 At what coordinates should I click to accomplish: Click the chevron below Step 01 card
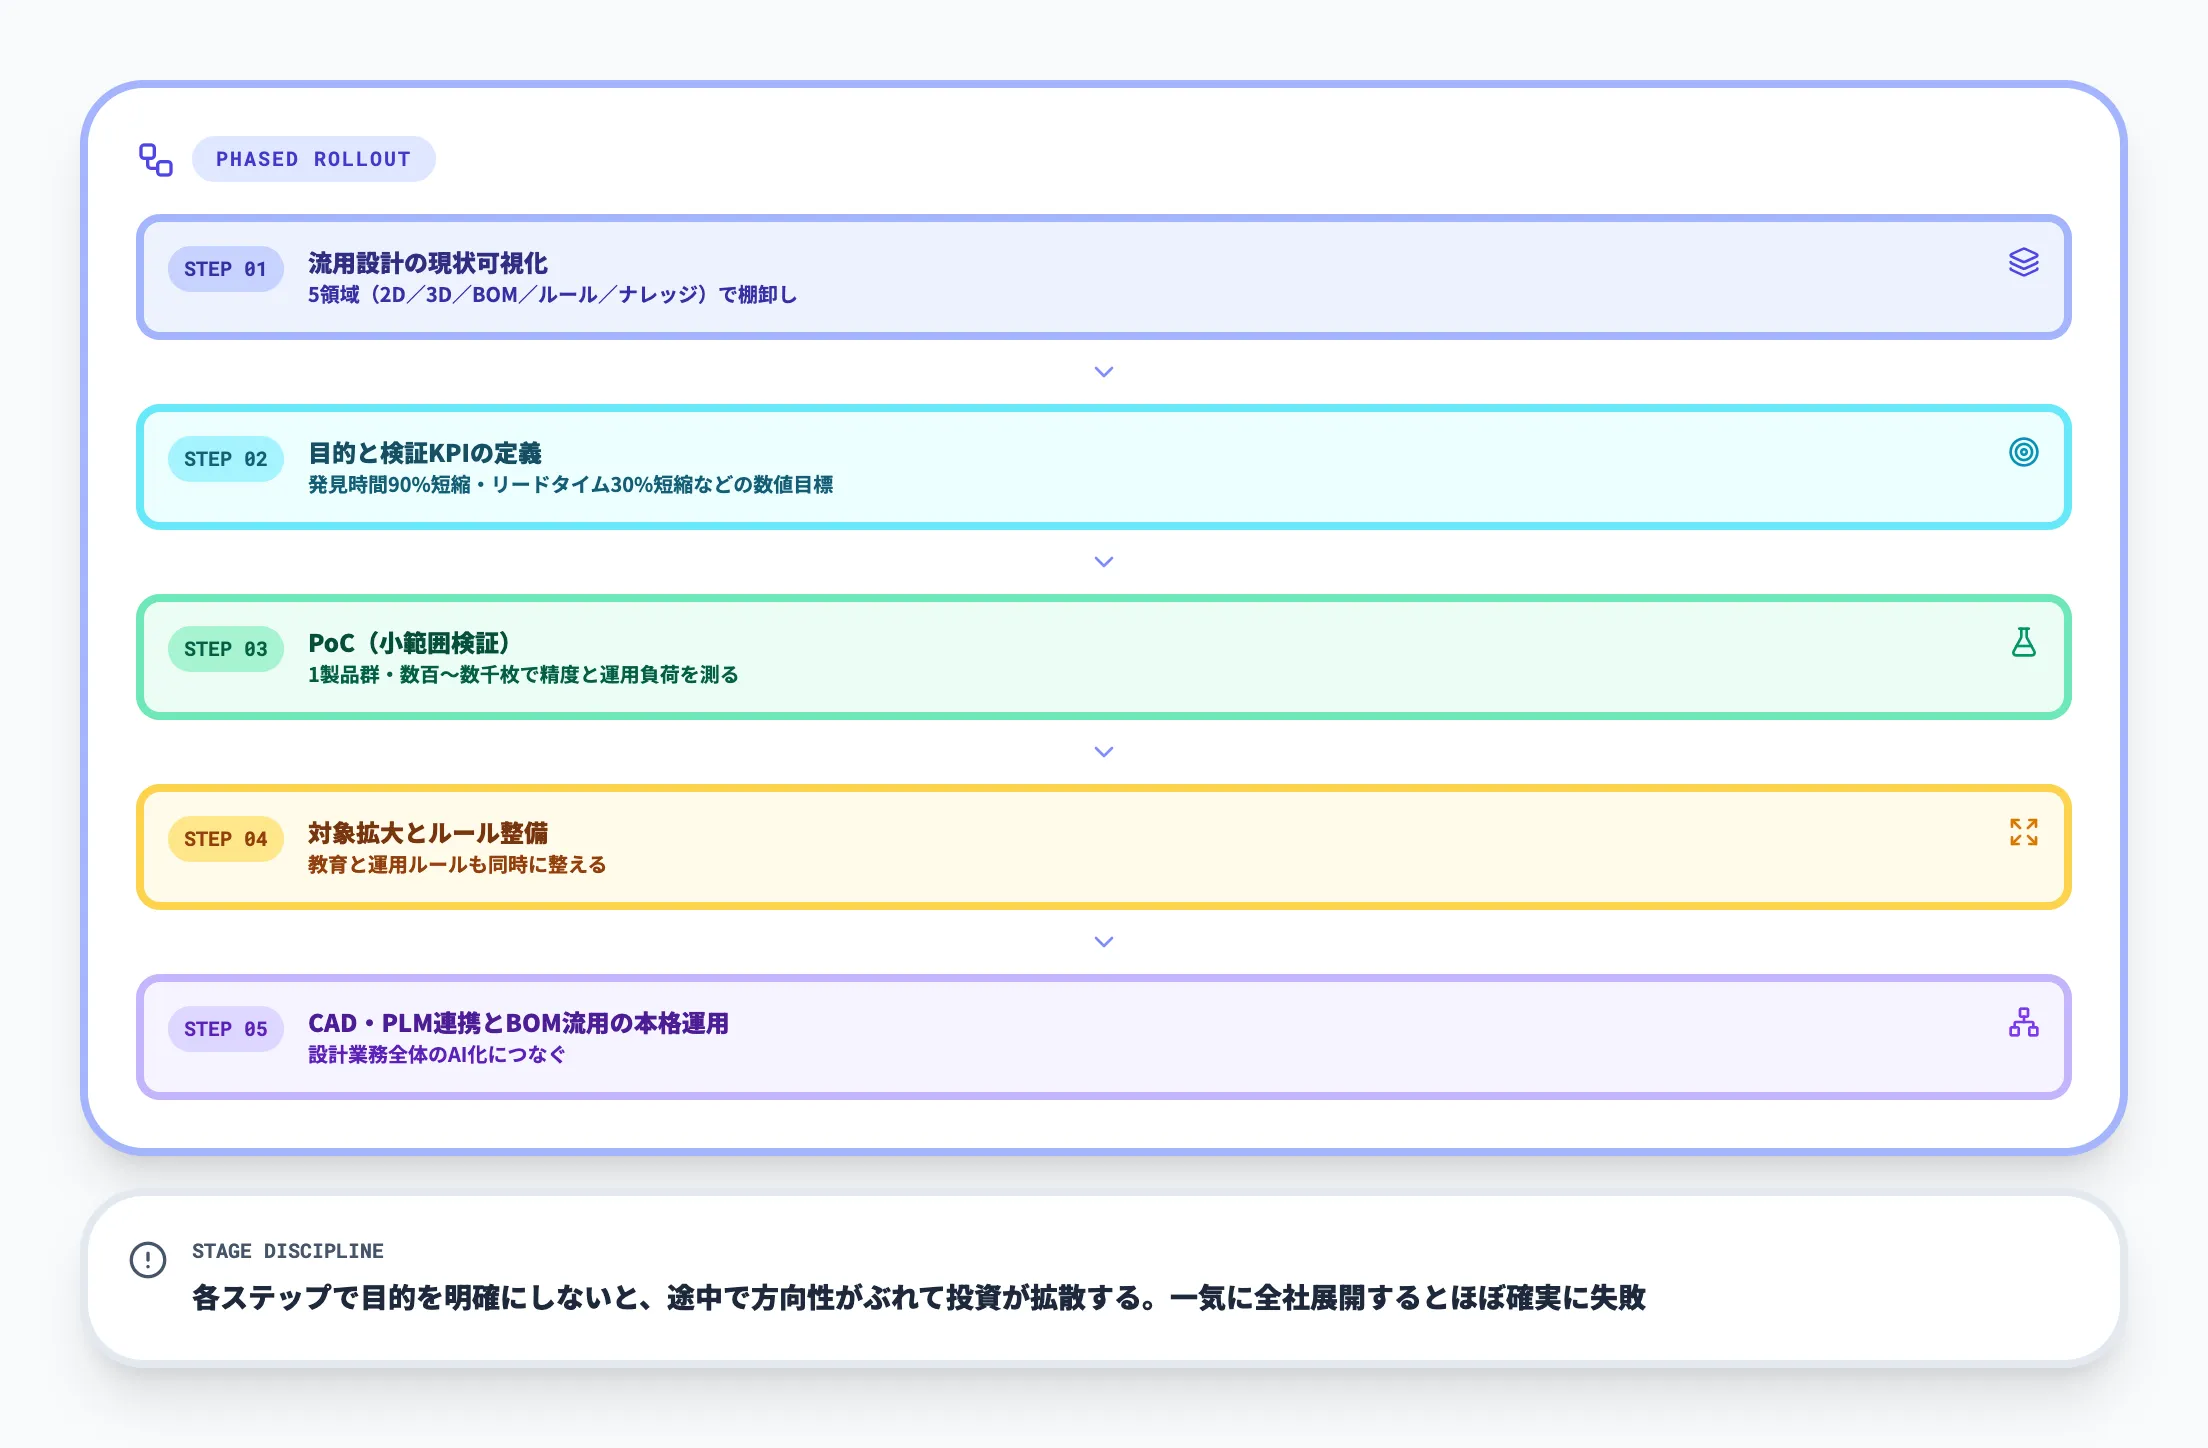(1103, 372)
